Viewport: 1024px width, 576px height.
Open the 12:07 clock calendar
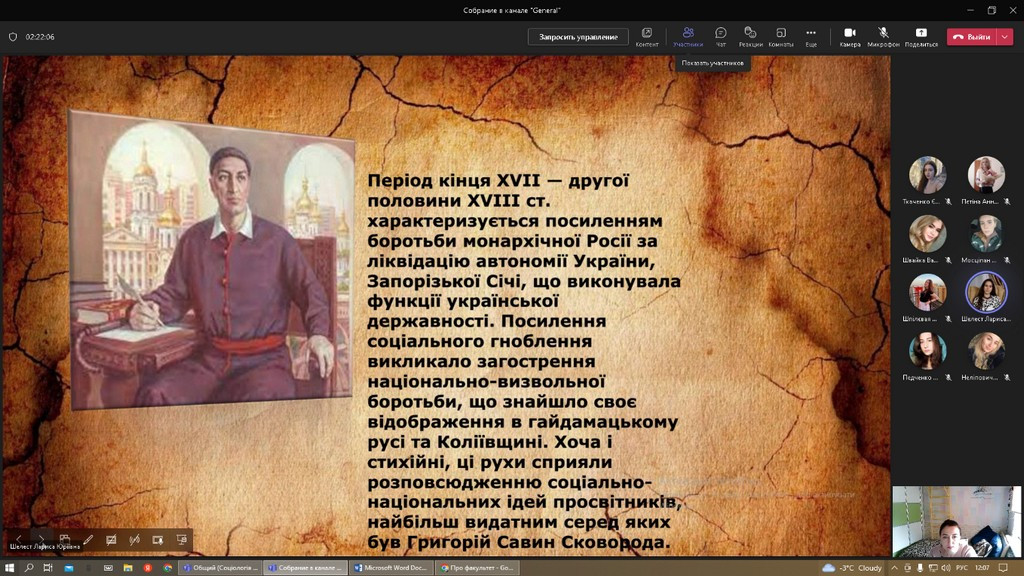pyautogui.click(x=982, y=568)
